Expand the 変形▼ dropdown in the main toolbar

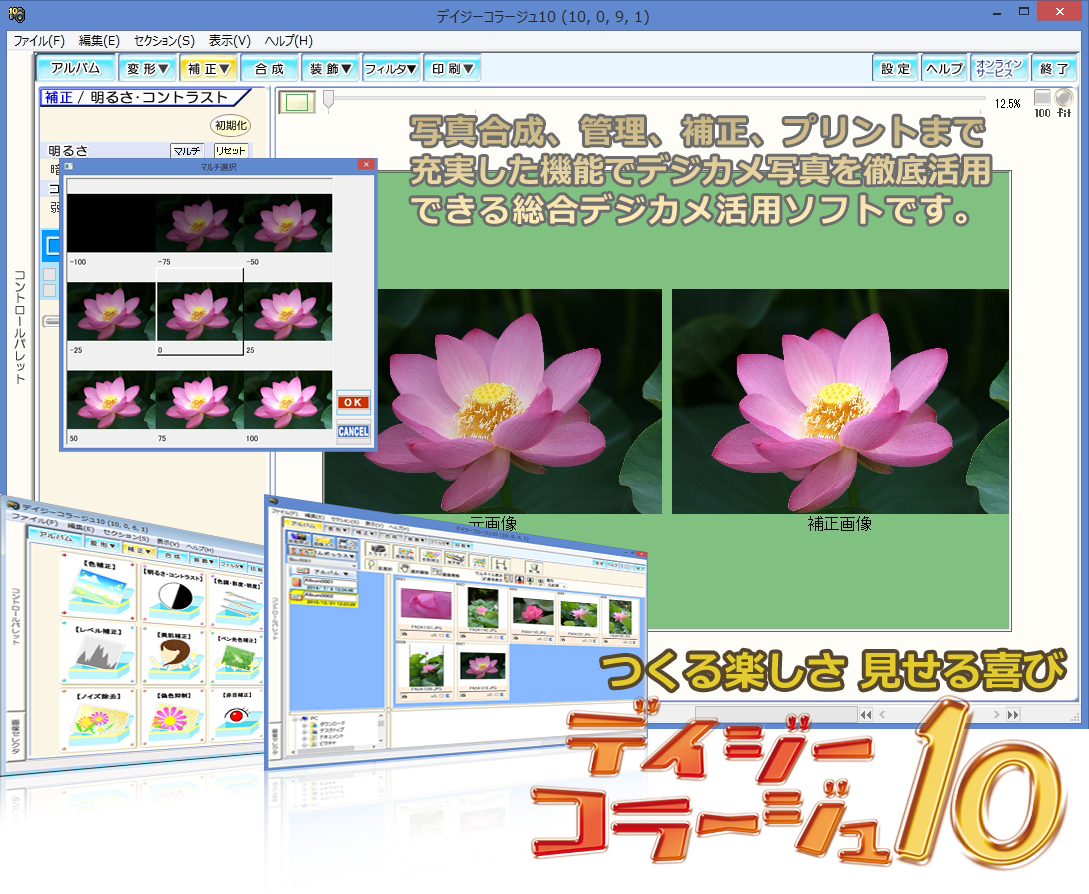(x=148, y=68)
